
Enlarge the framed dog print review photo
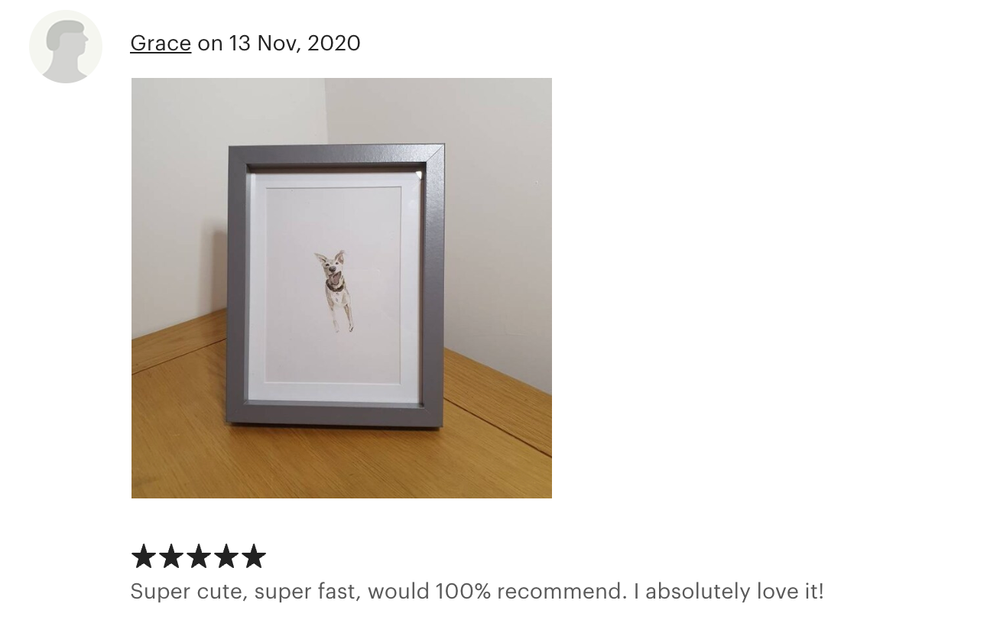click(x=341, y=288)
